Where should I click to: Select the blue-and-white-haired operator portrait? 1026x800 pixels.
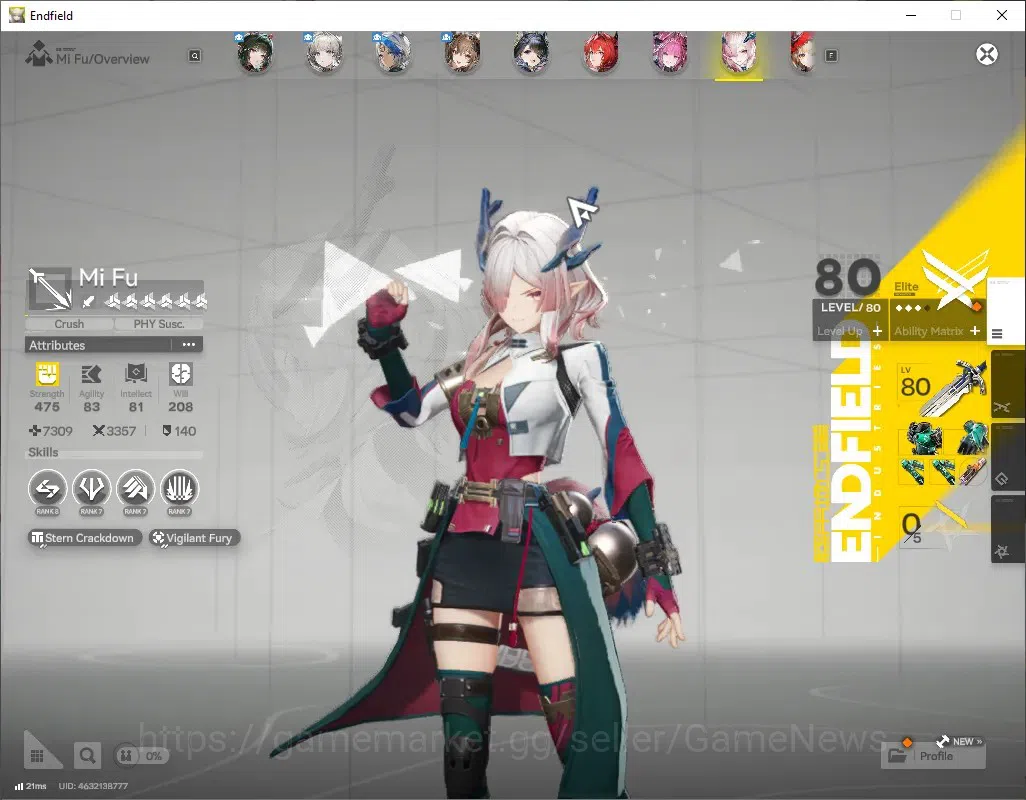393,53
